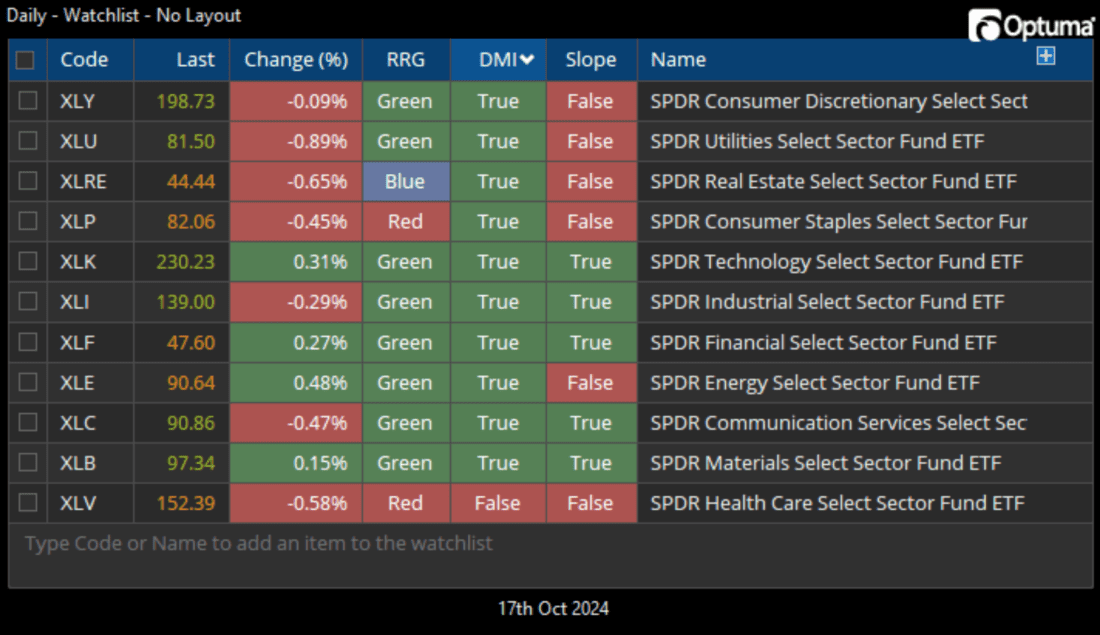Click the 0.31% change cell
The width and height of the screenshot is (1100, 635).
click(x=296, y=262)
